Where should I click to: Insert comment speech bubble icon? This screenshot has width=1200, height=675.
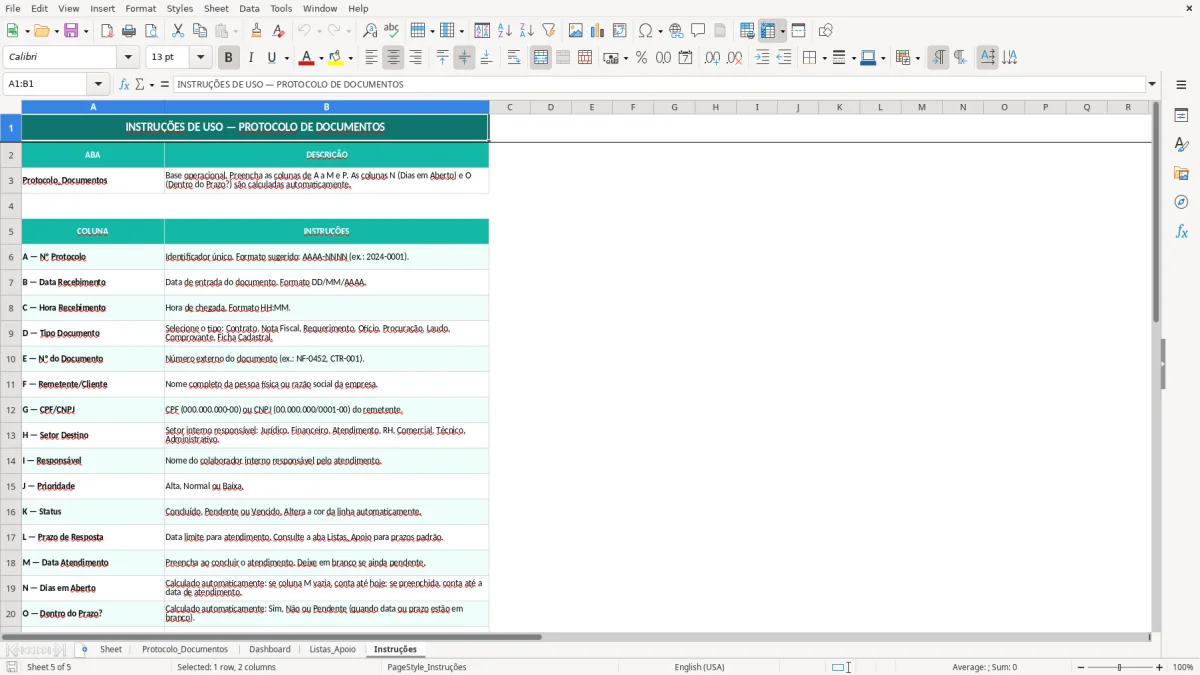(698, 31)
